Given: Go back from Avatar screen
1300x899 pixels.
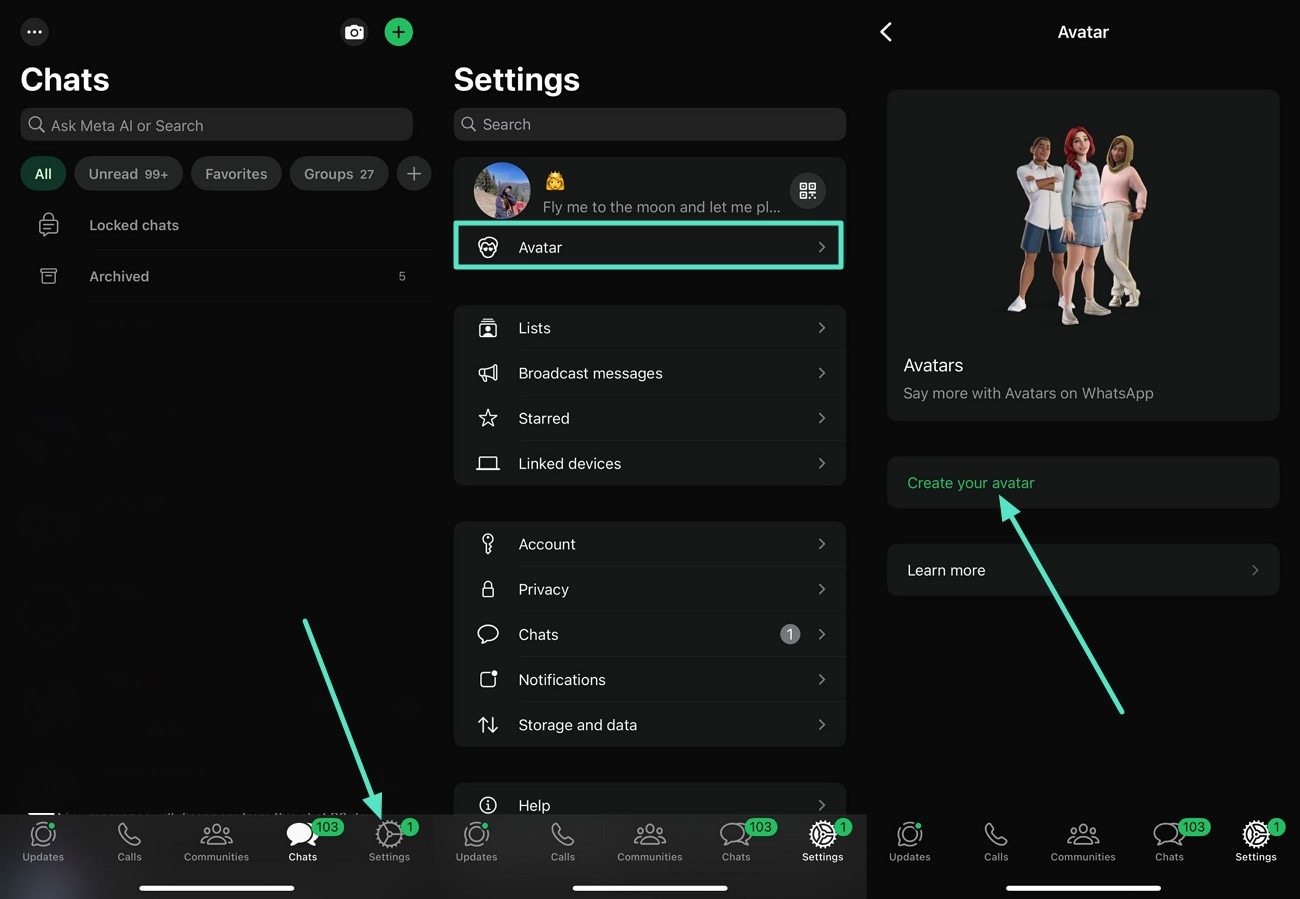Looking at the screenshot, I should click(x=886, y=32).
